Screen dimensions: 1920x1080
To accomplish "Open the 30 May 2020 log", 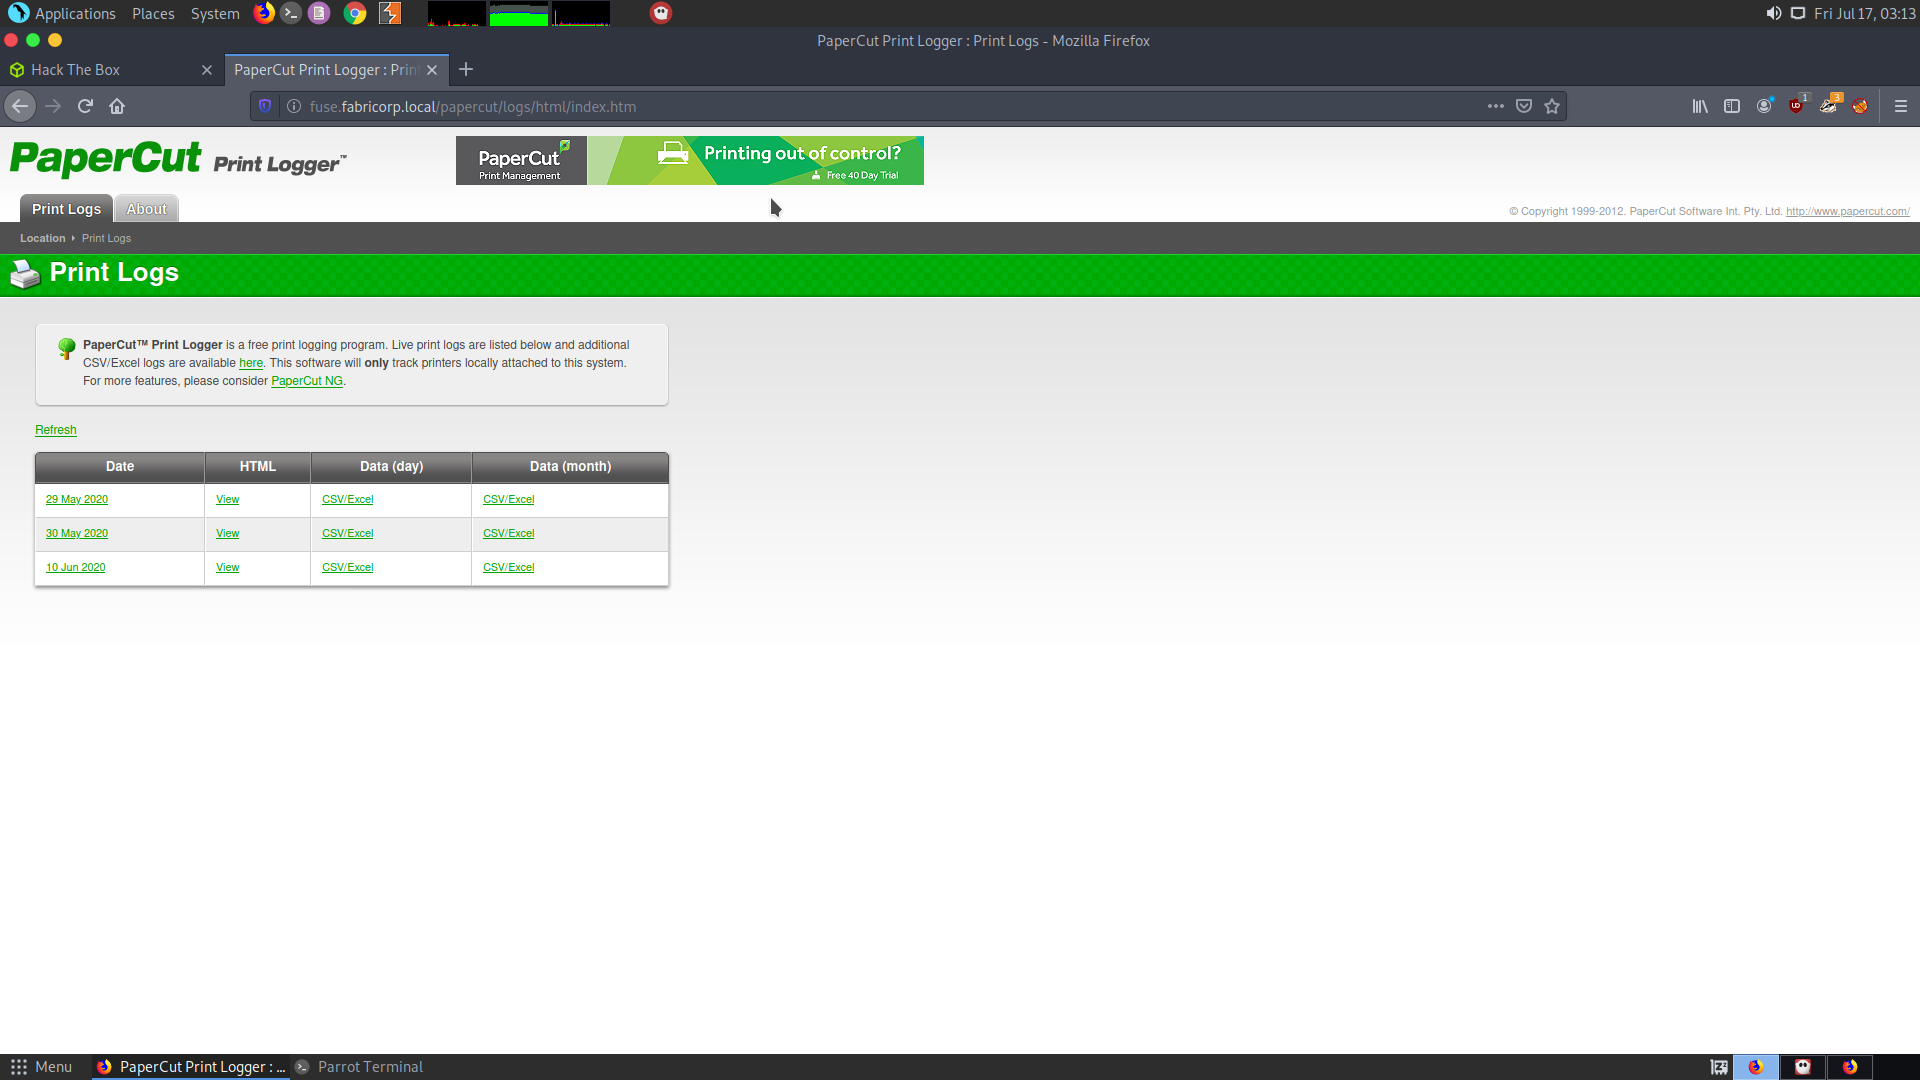I will tap(77, 534).
